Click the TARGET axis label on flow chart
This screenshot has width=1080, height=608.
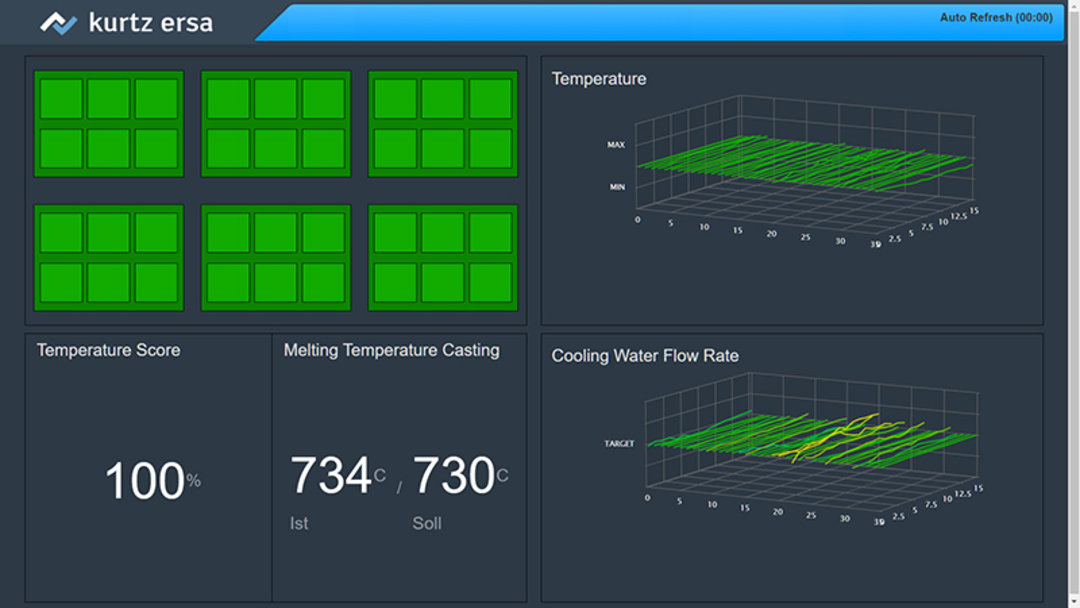click(618, 443)
